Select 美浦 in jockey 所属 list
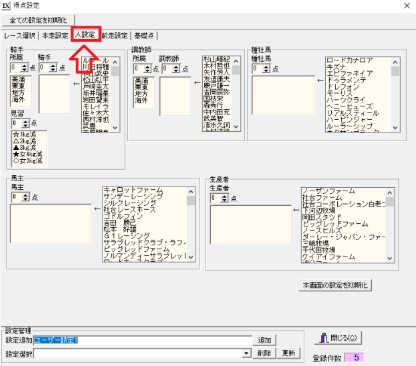 tap(18, 80)
